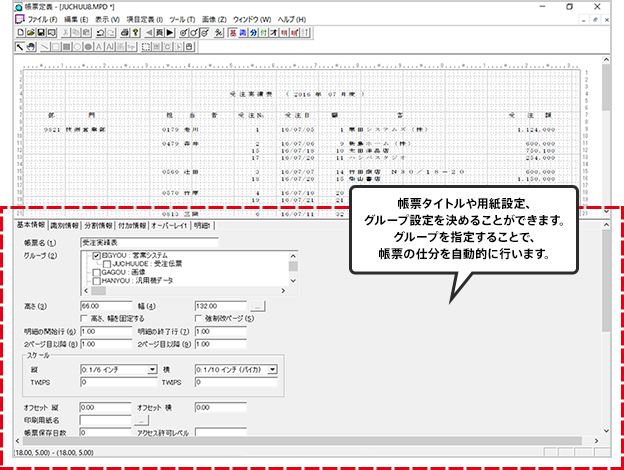624x470 pixels.
Task: Enable 高さ、幅を固定する checkbox
Action: coord(83,317)
